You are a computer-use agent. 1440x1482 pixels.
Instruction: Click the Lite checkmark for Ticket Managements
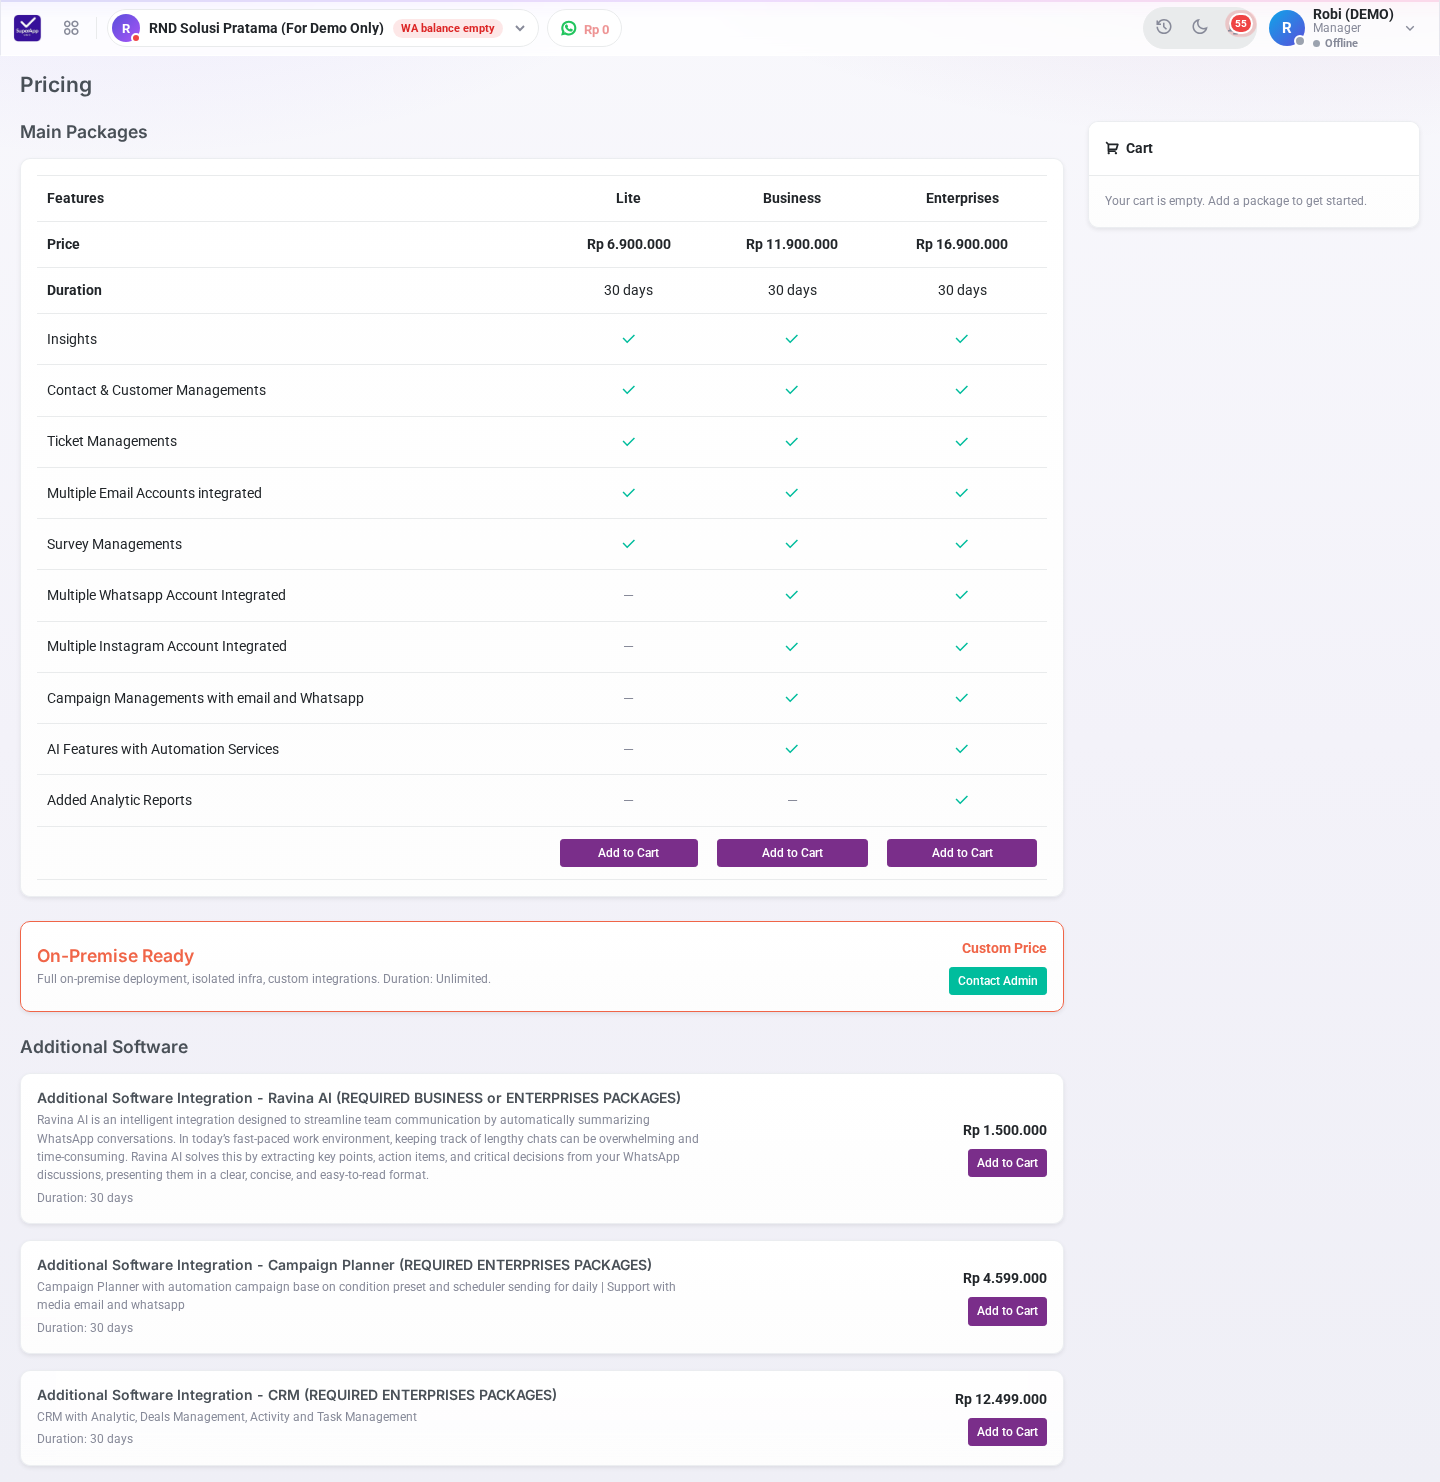click(x=629, y=442)
